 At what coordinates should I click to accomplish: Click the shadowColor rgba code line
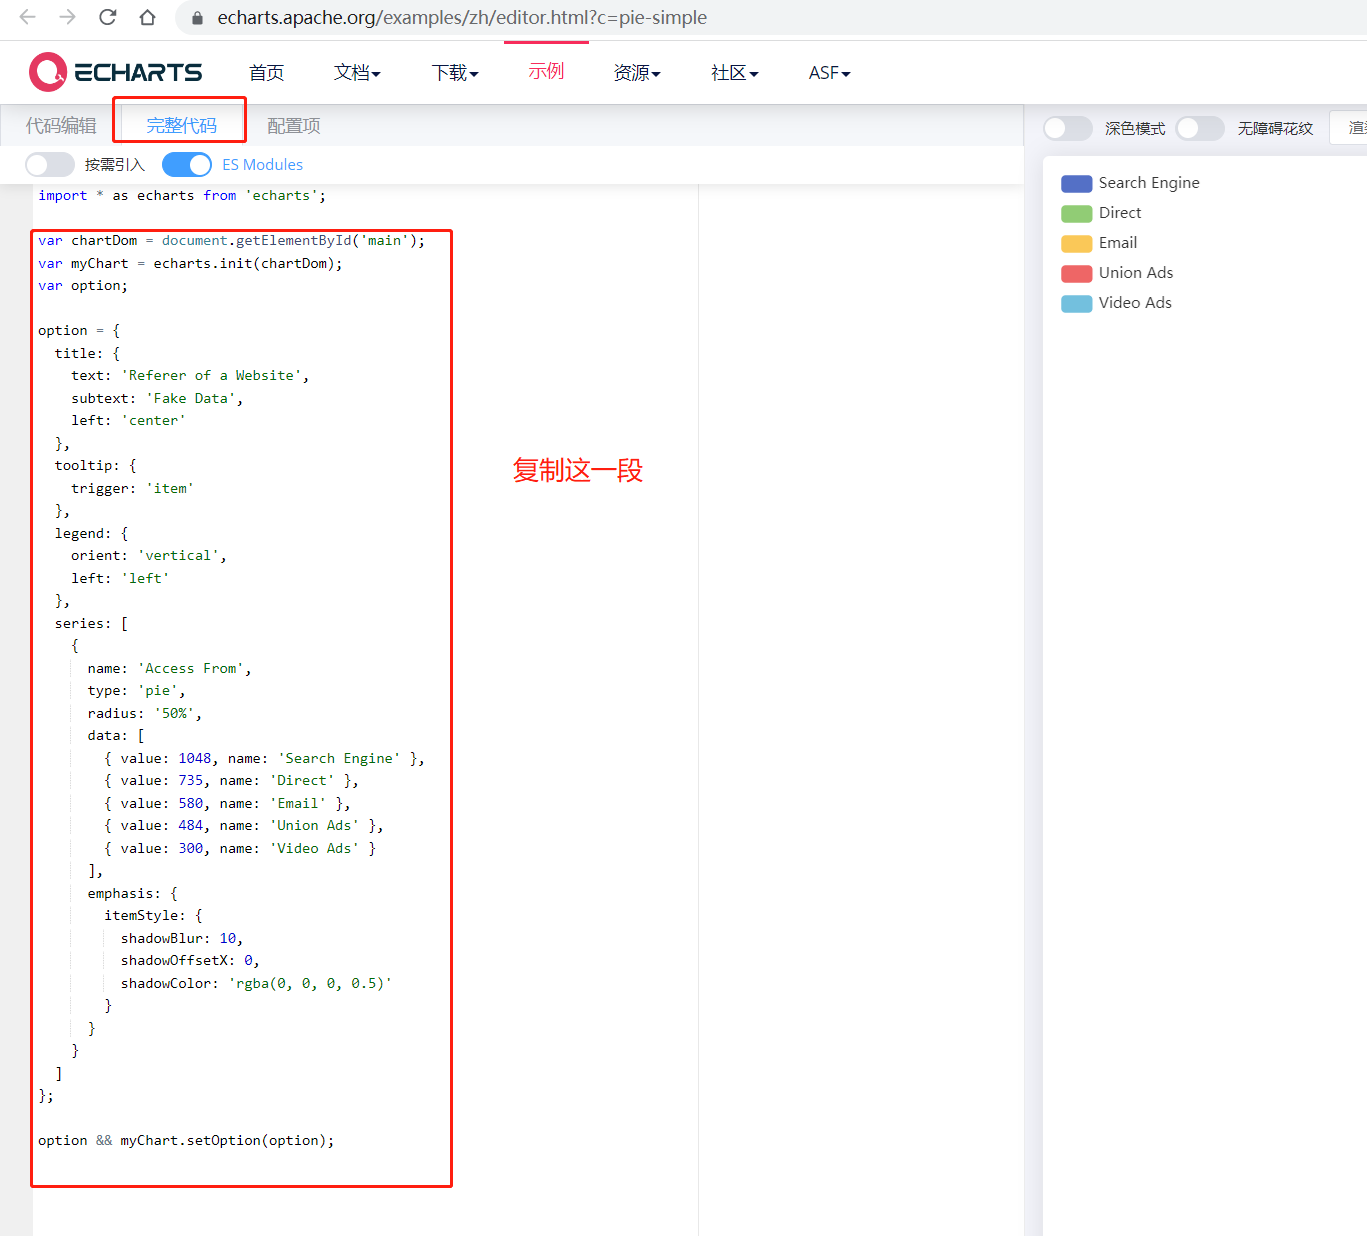(x=256, y=983)
